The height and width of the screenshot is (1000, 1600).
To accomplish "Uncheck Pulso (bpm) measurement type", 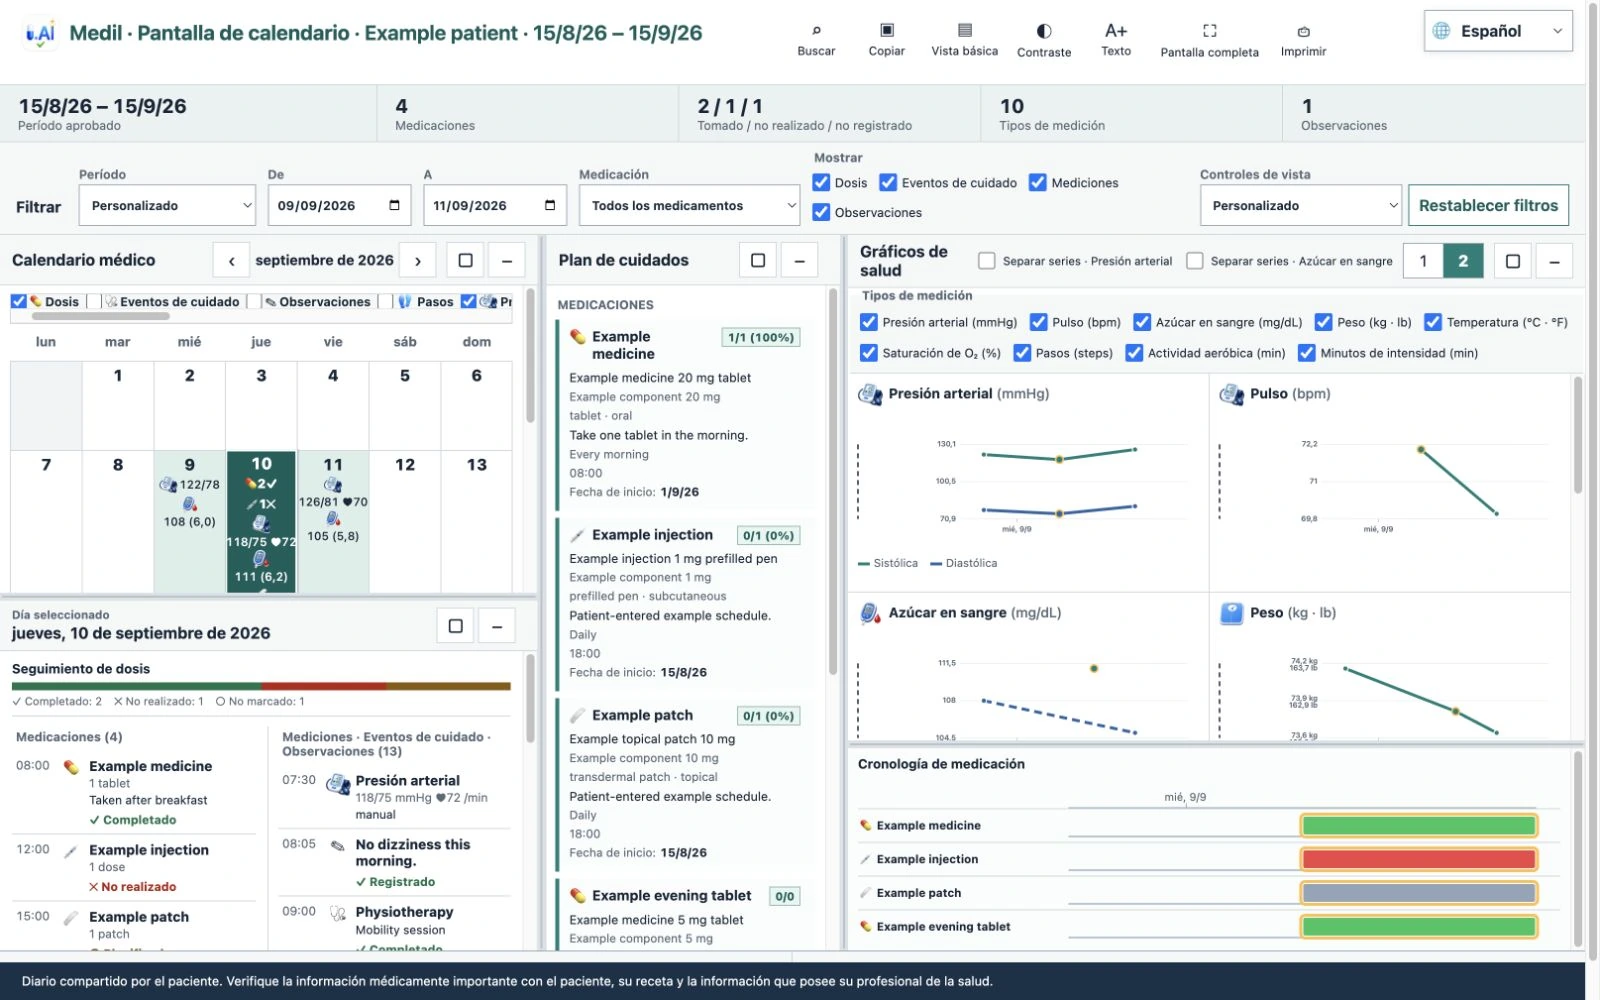I will [x=1039, y=322].
